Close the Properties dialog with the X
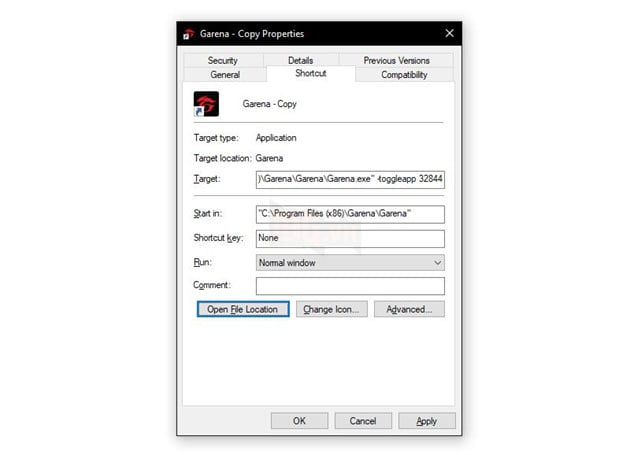The height and width of the screenshot is (455, 630). pos(449,33)
